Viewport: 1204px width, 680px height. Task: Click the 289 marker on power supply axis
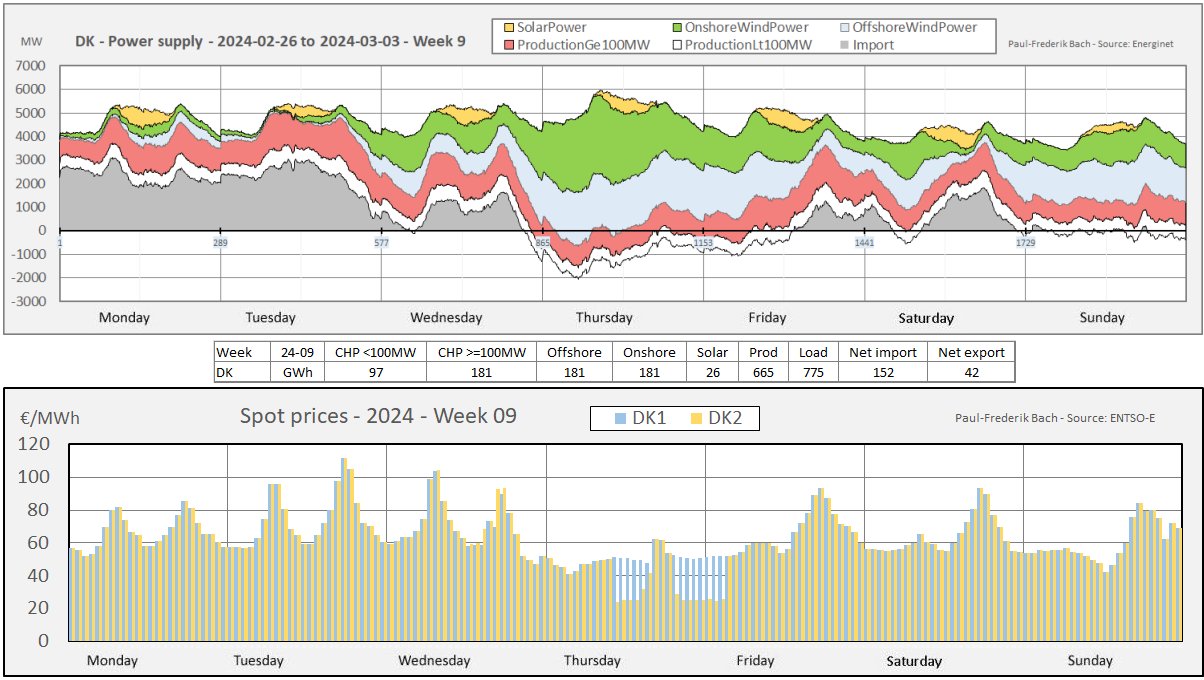click(220, 243)
